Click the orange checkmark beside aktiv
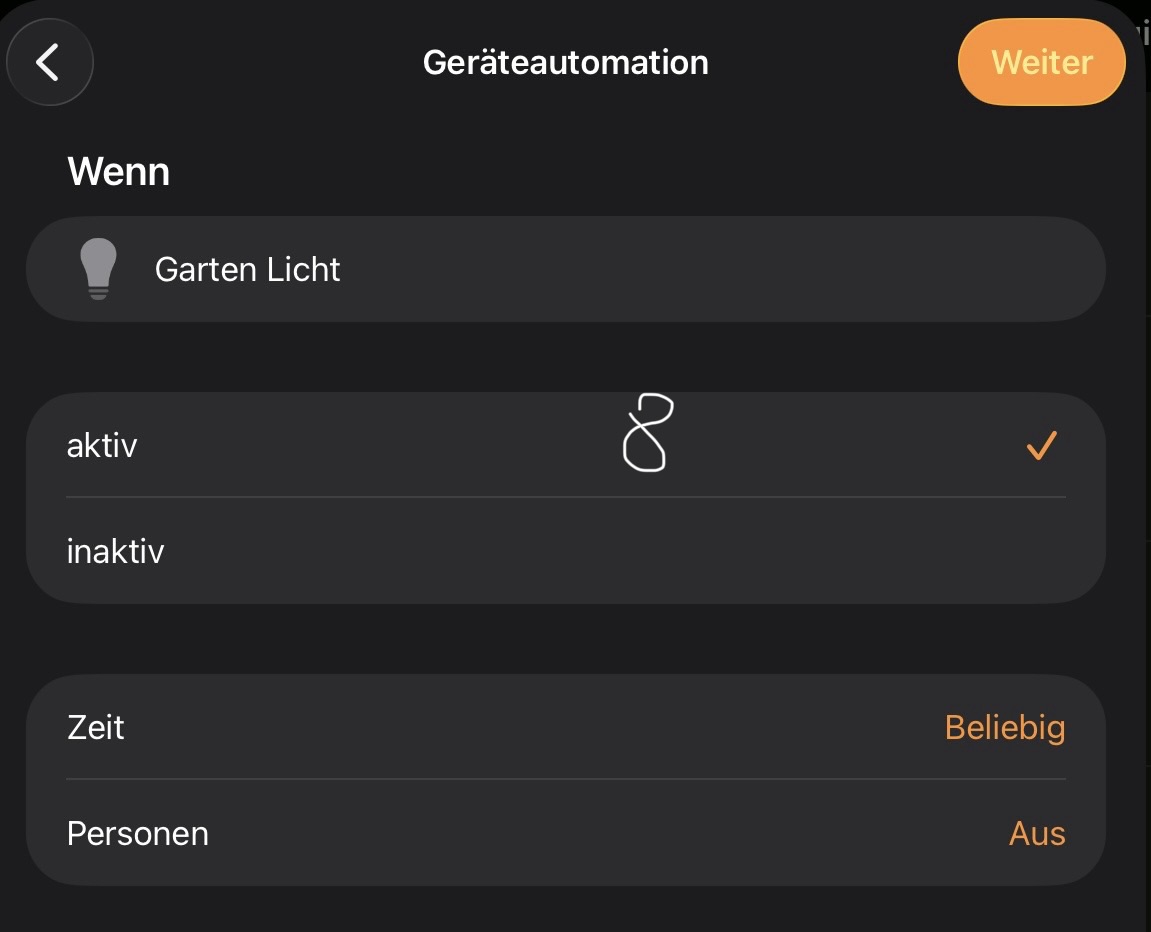 pyautogui.click(x=1041, y=446)
